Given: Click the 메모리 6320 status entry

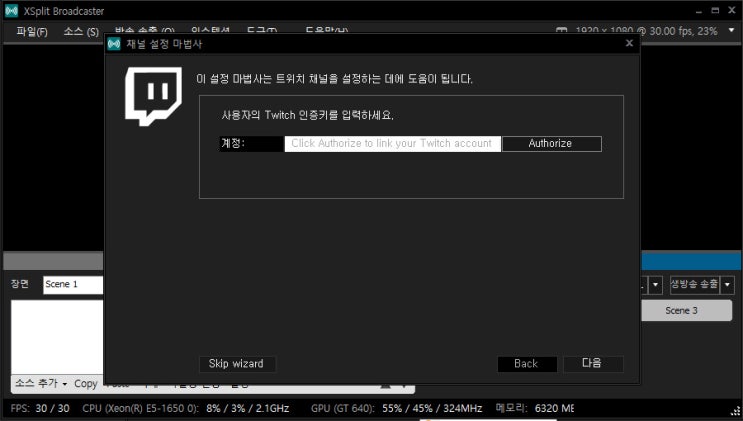Looking at the screenshot, I should (535, 408).
